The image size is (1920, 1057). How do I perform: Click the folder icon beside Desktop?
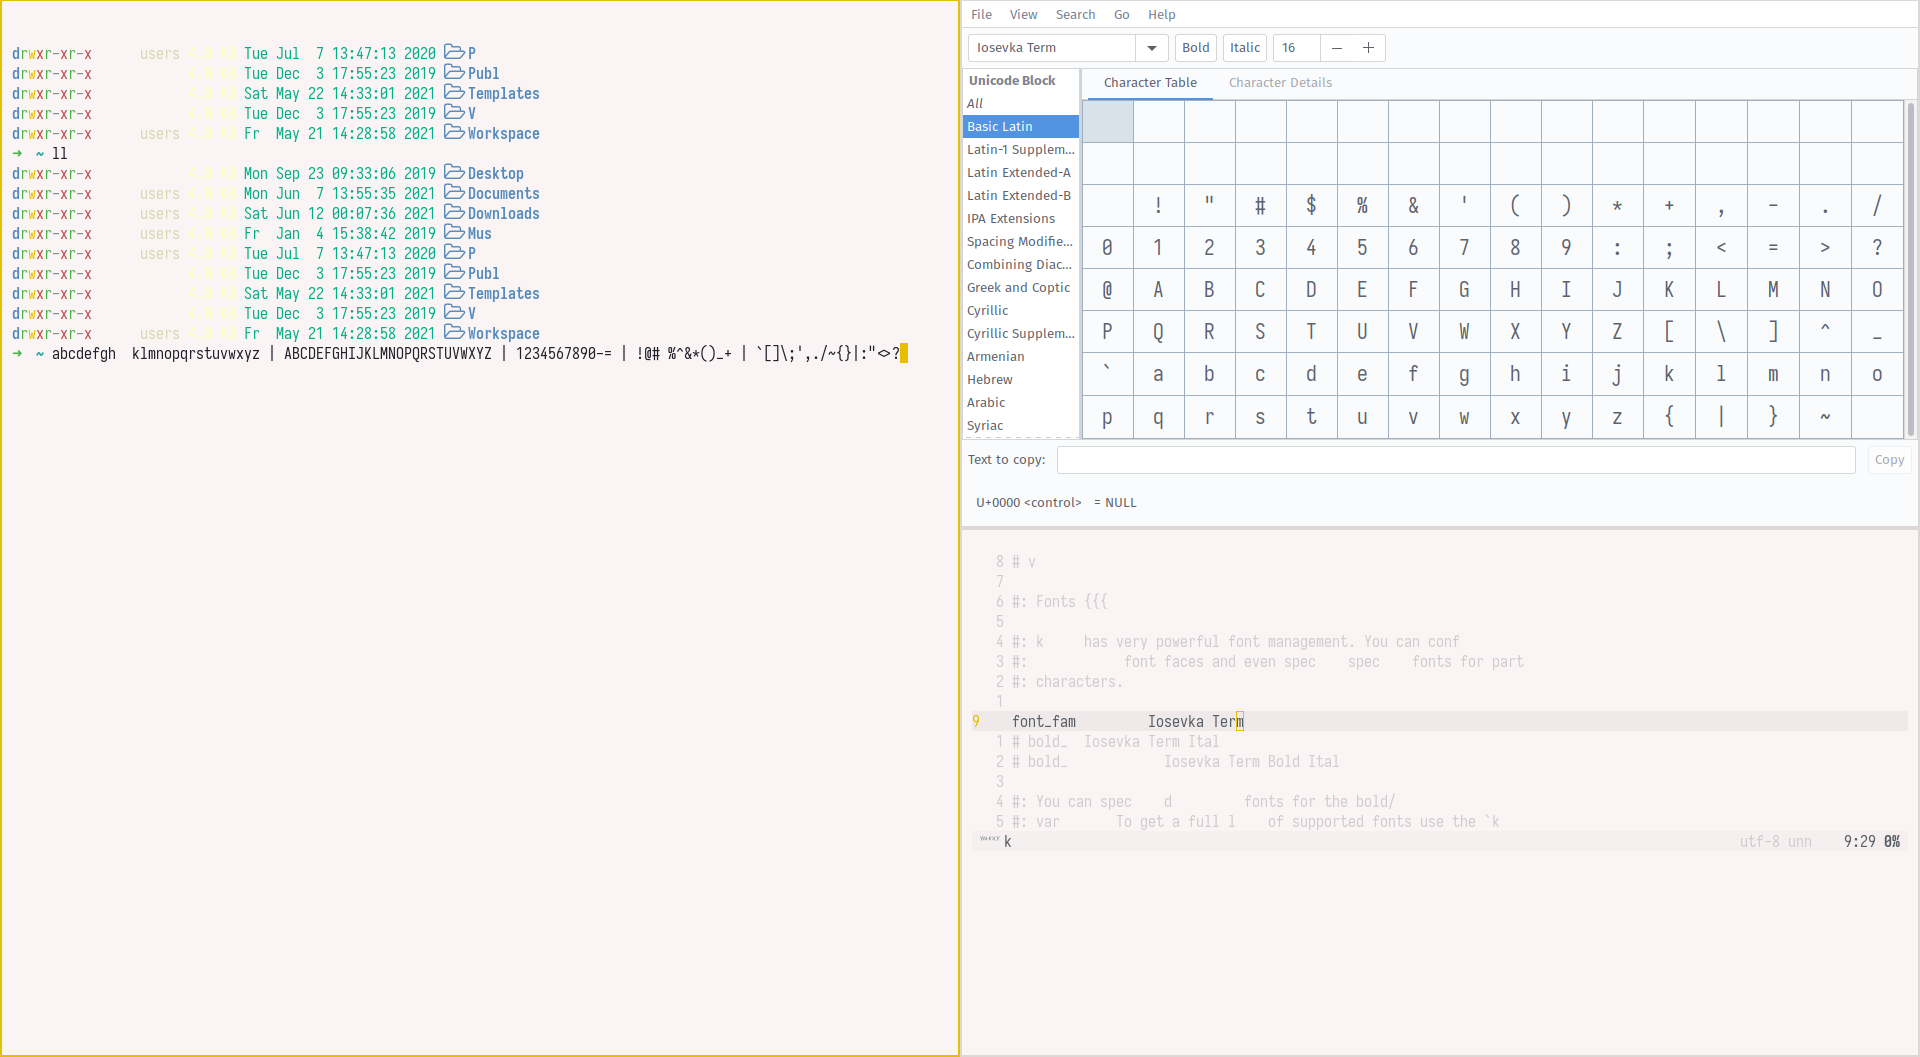[453, 173]
